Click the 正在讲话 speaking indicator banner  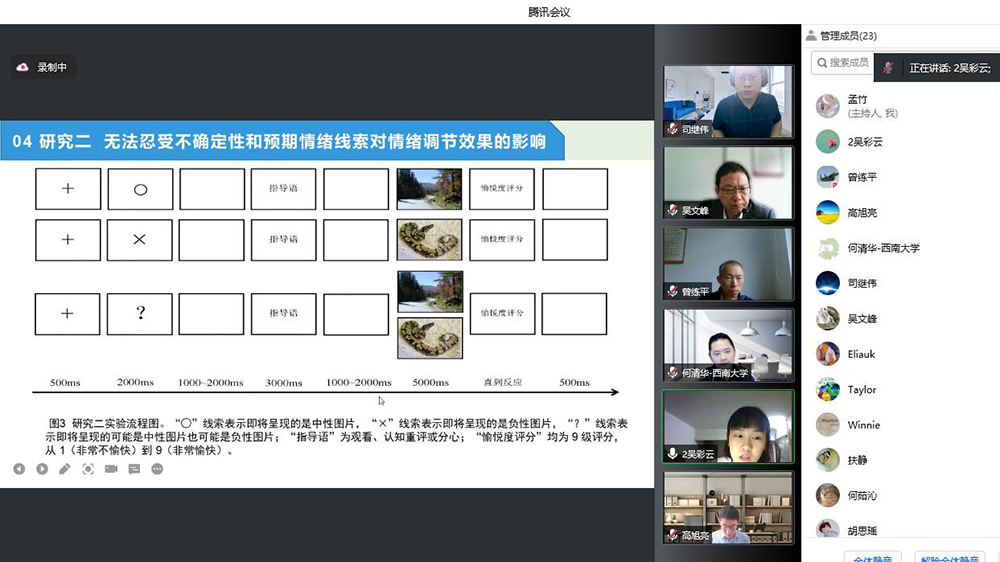pos(936,68)
